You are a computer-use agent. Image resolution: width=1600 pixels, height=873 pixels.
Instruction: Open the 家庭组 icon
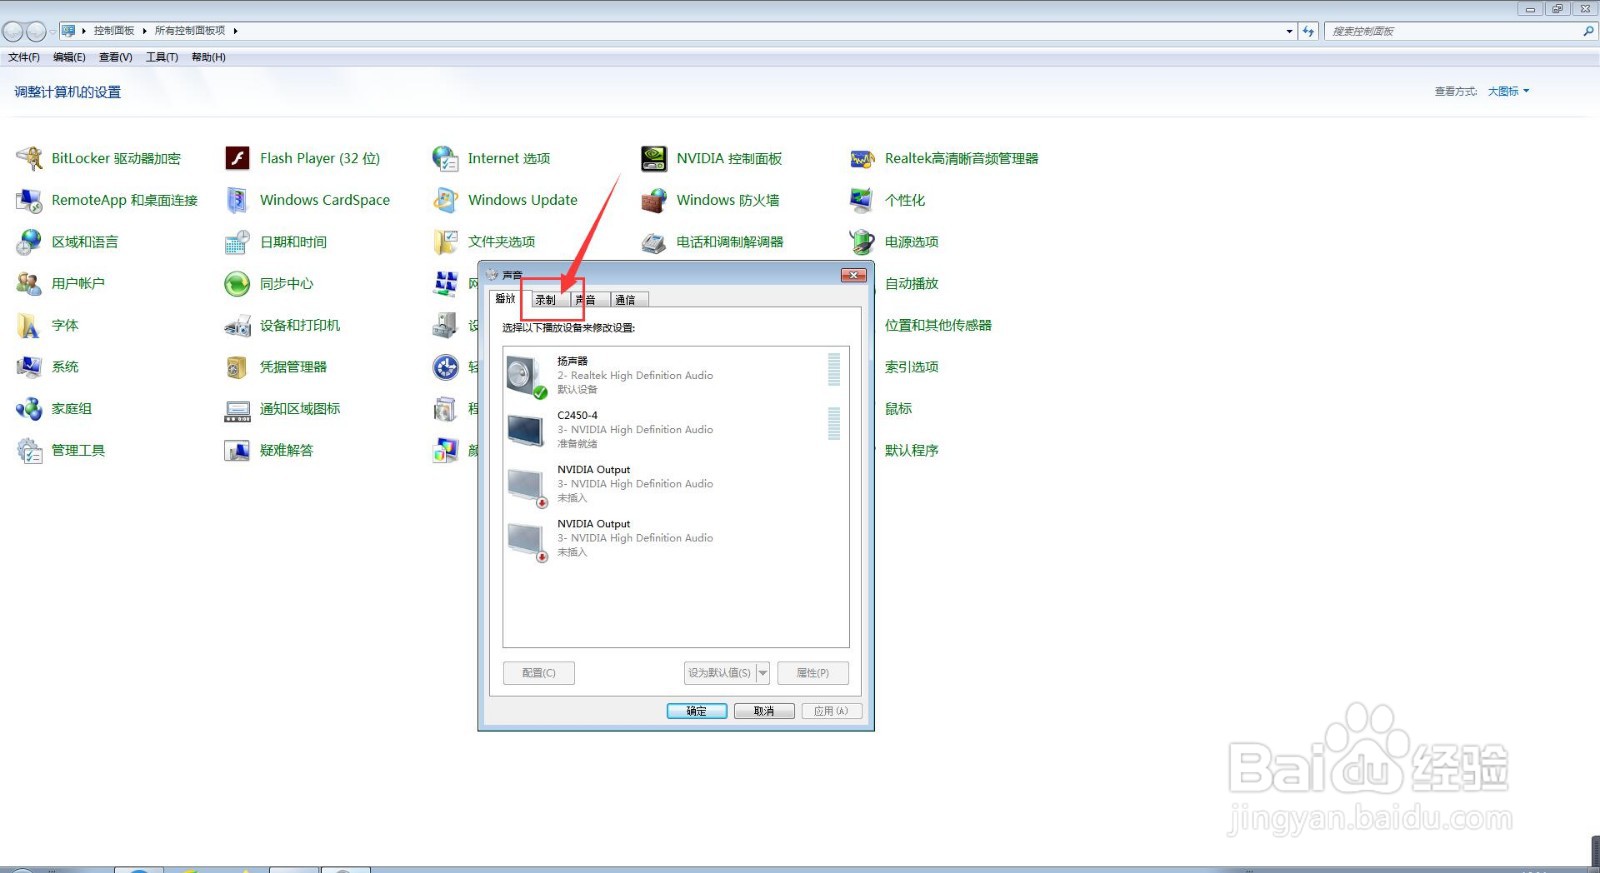[x=30, y=409]
